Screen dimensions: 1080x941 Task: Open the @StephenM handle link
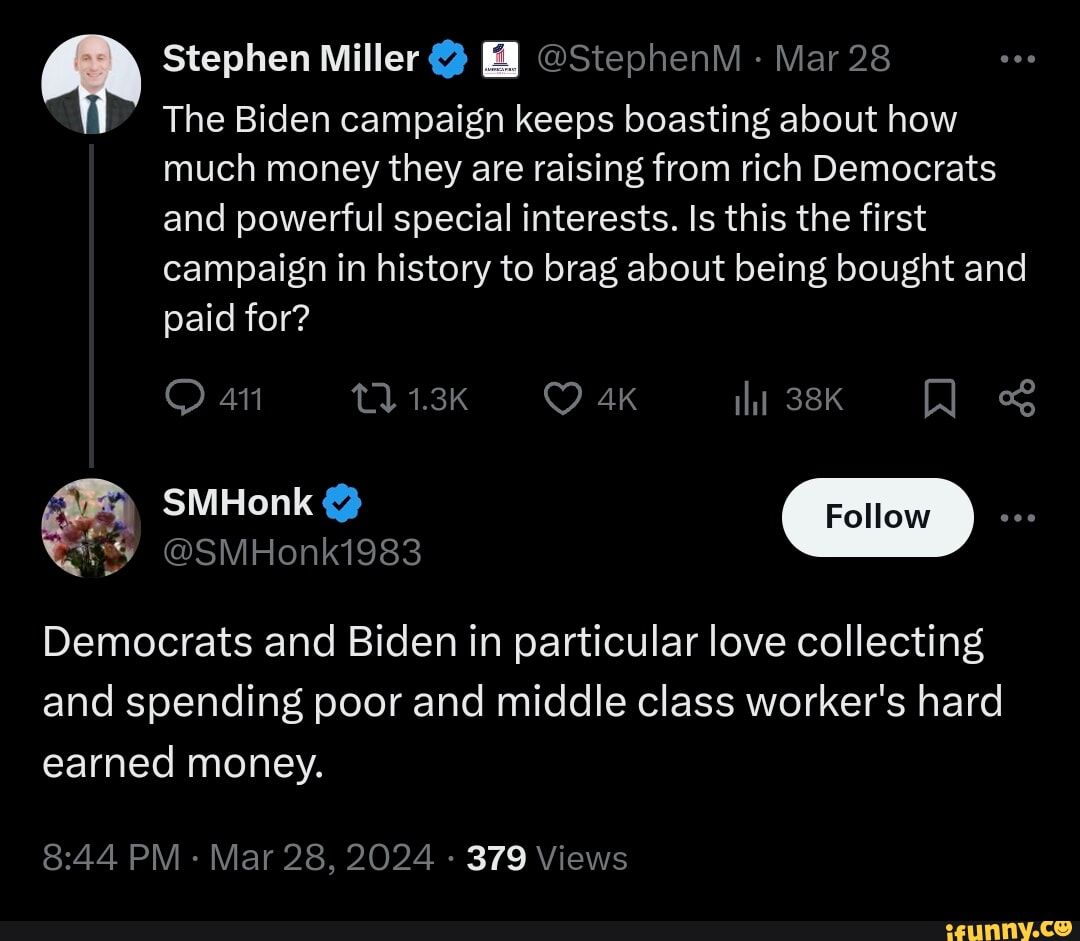[639, 59]
